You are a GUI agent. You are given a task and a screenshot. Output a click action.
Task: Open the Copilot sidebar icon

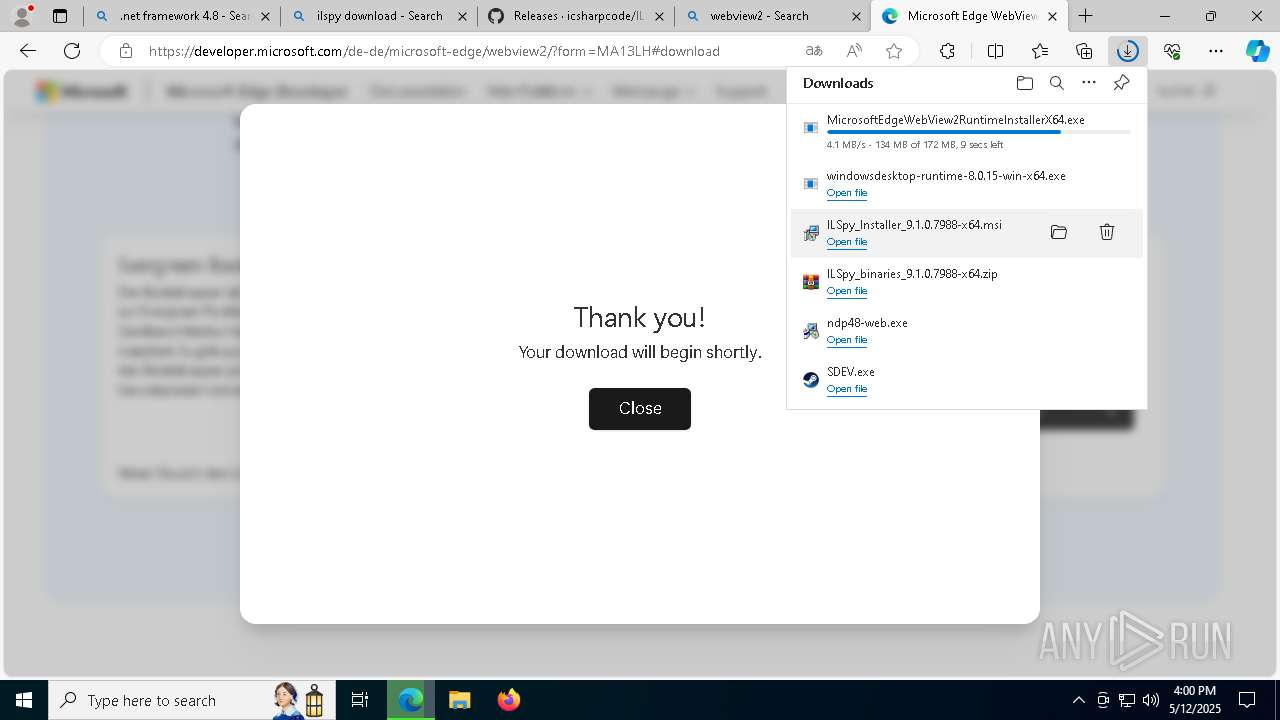point(1257,51)
